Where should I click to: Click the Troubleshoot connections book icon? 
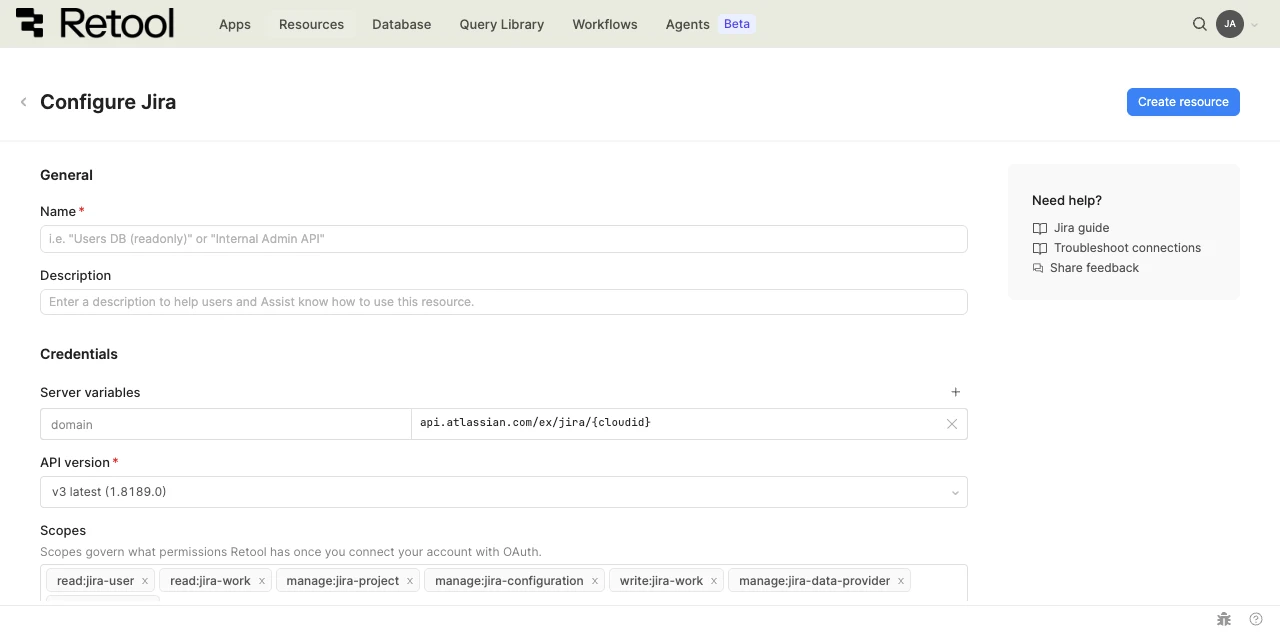[x=1040, y=248]
